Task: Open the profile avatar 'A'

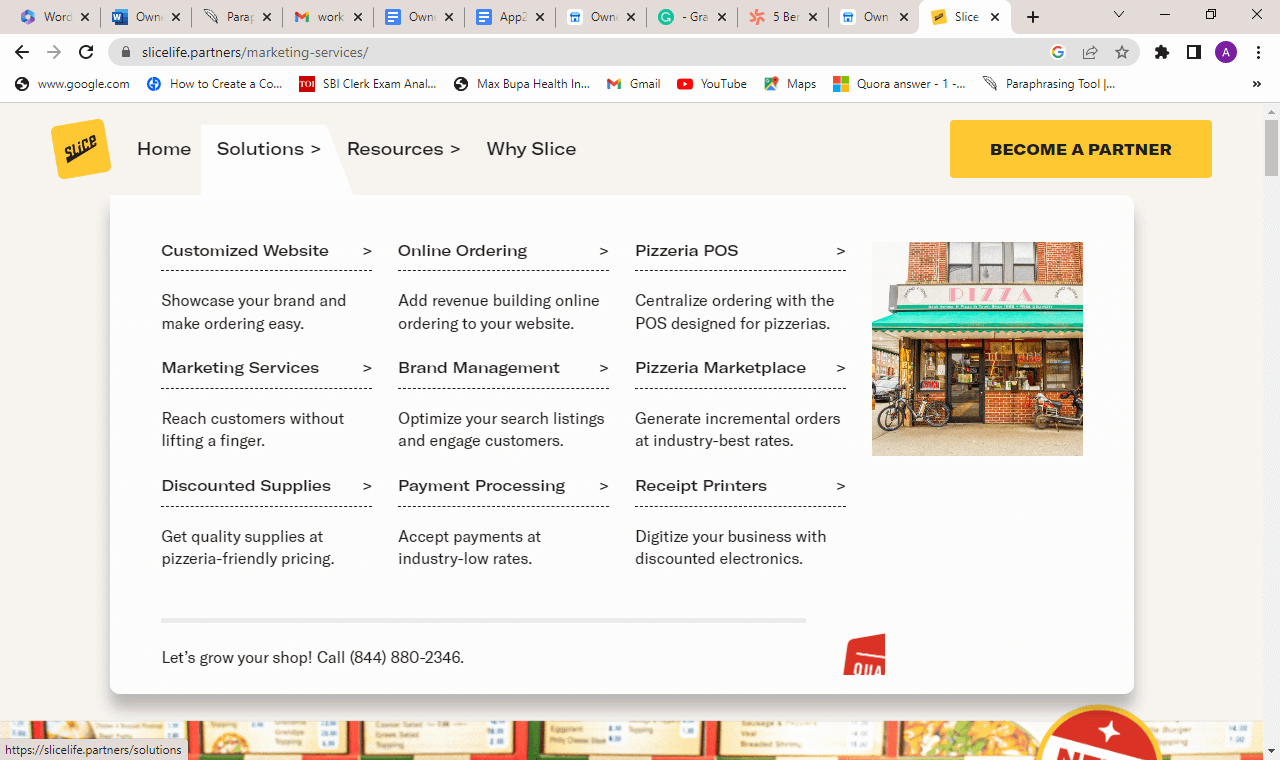Action: (1226, 52)
